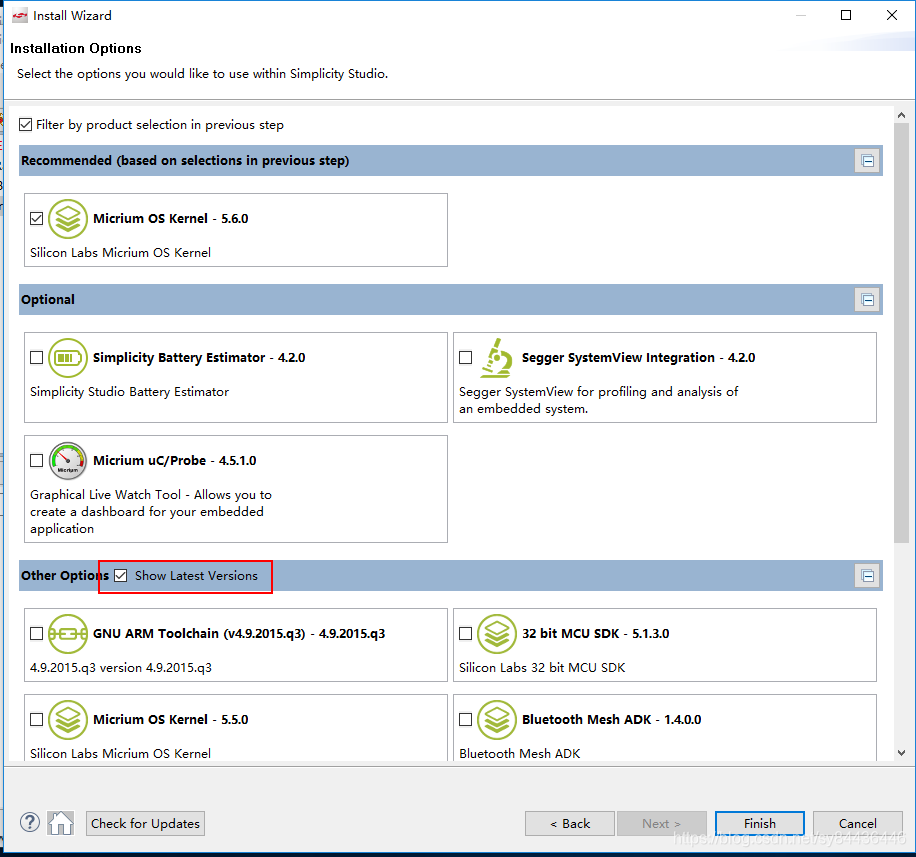Click the Next button
The image size is (916, 857).
tap(661, 823)
